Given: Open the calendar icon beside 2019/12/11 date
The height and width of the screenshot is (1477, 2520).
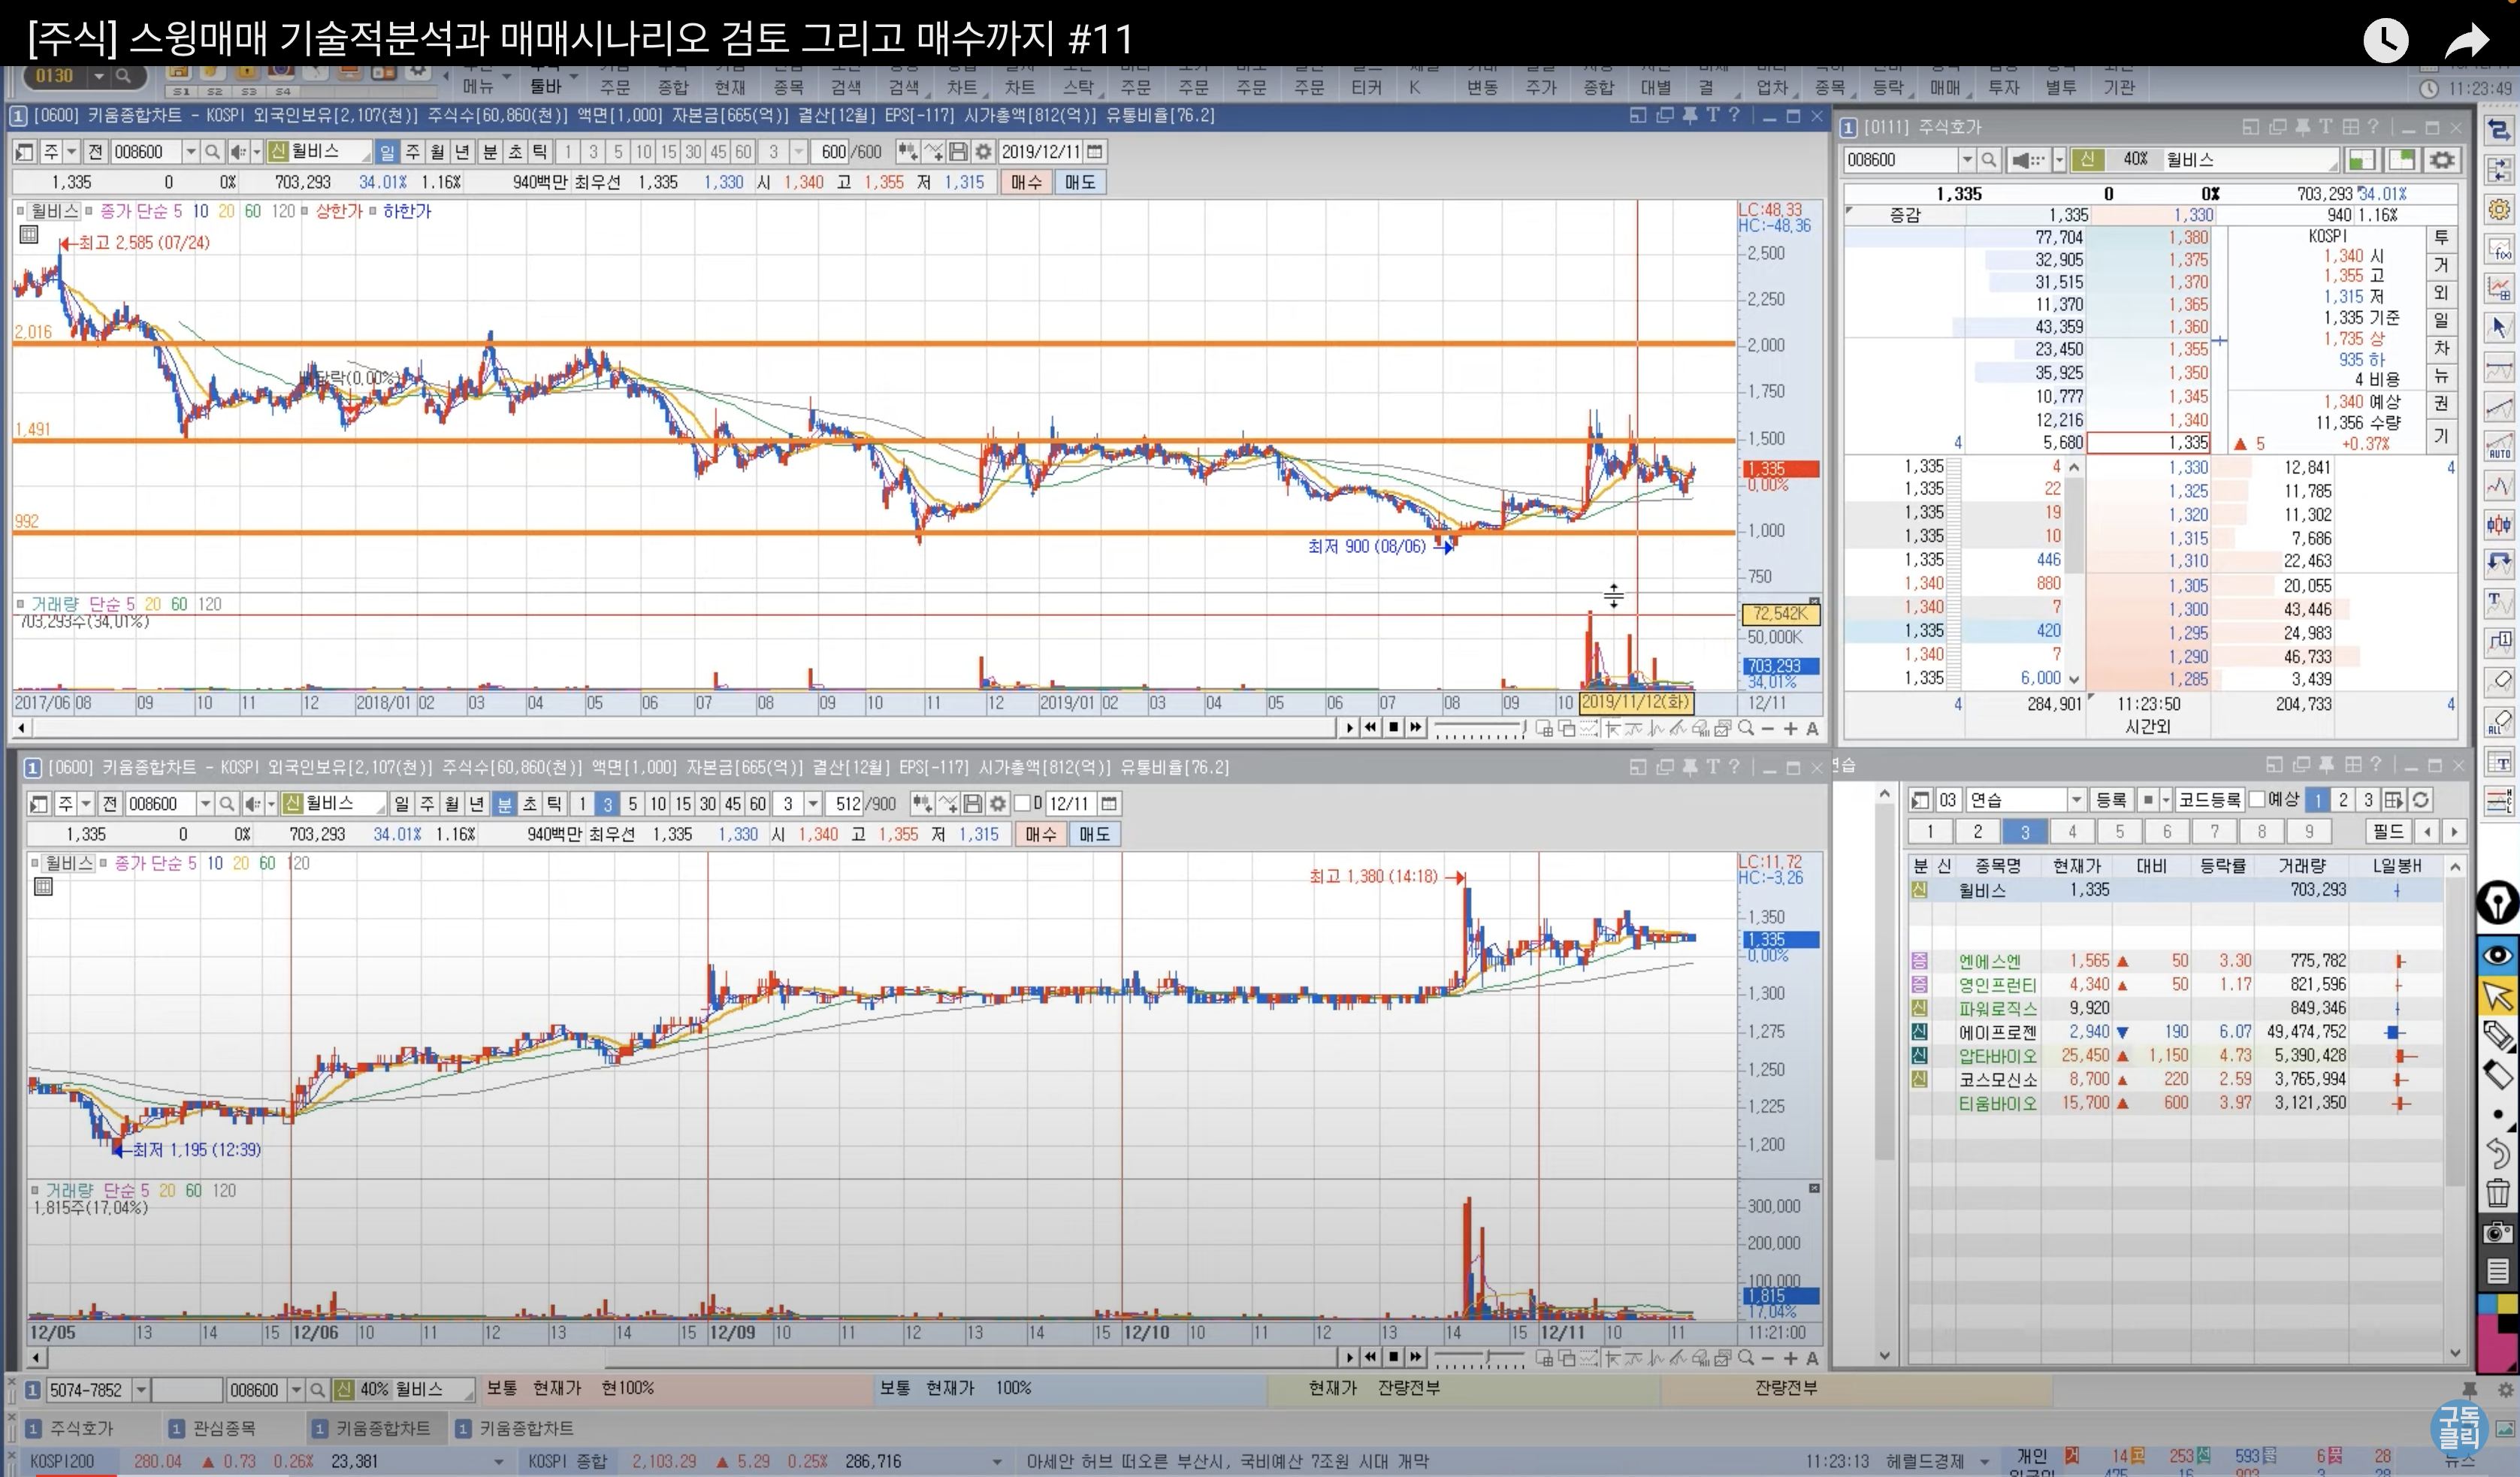Looking at the screenshot, I should click(1096, 152).
